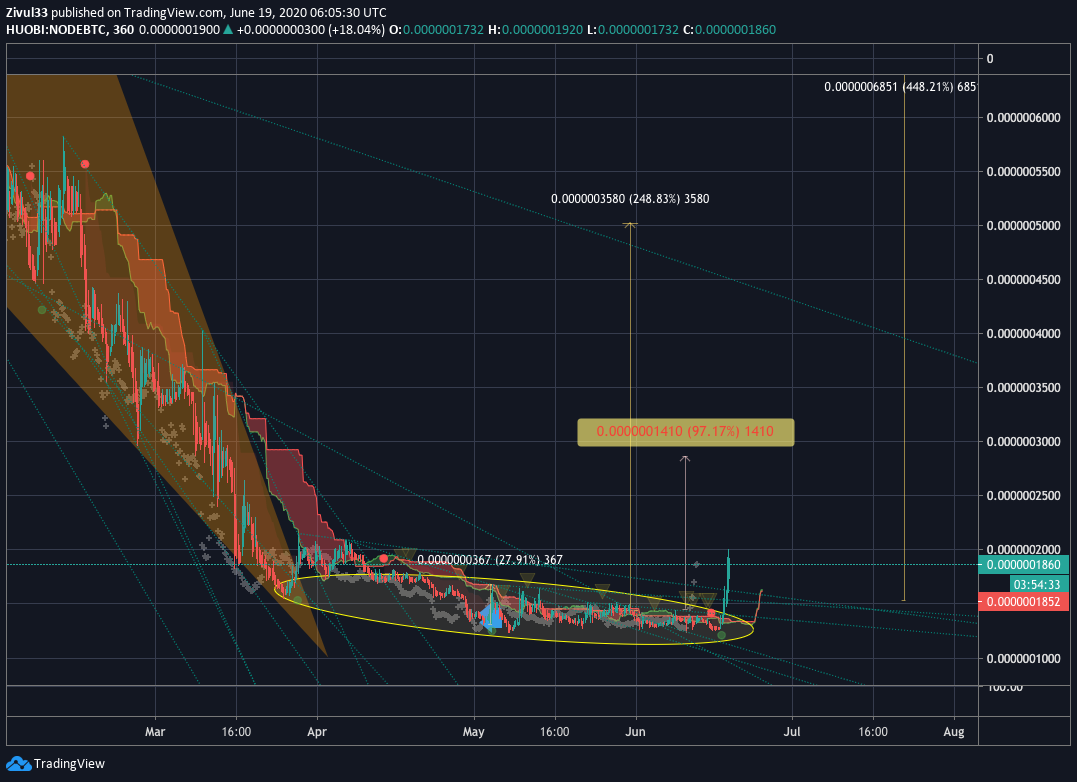Click the 0.0000003500 price axis label
1077x782 pixels.
tap(1023, 388)
